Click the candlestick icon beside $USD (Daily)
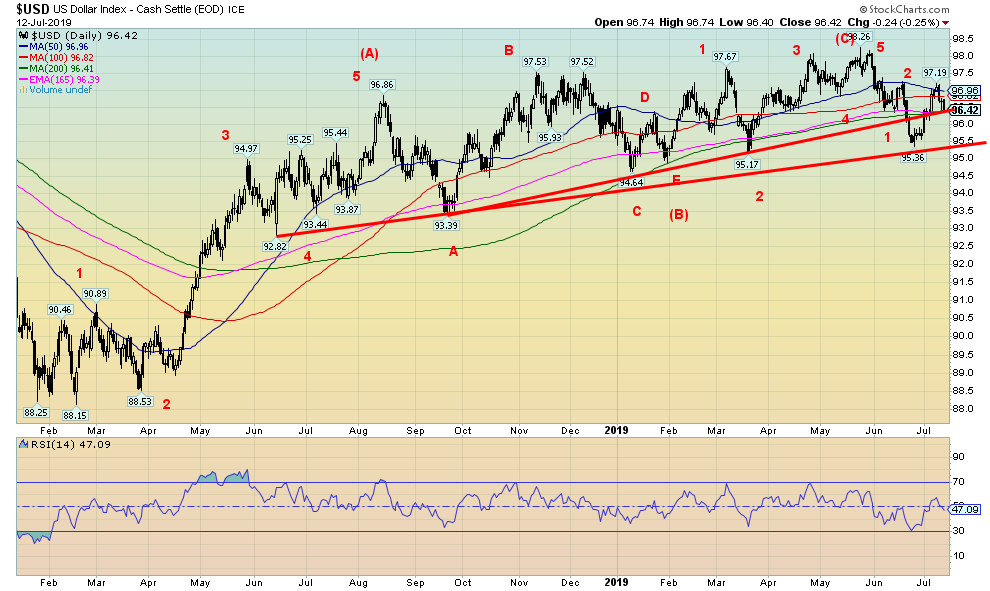The image size is (990, 591). [21, 35]
